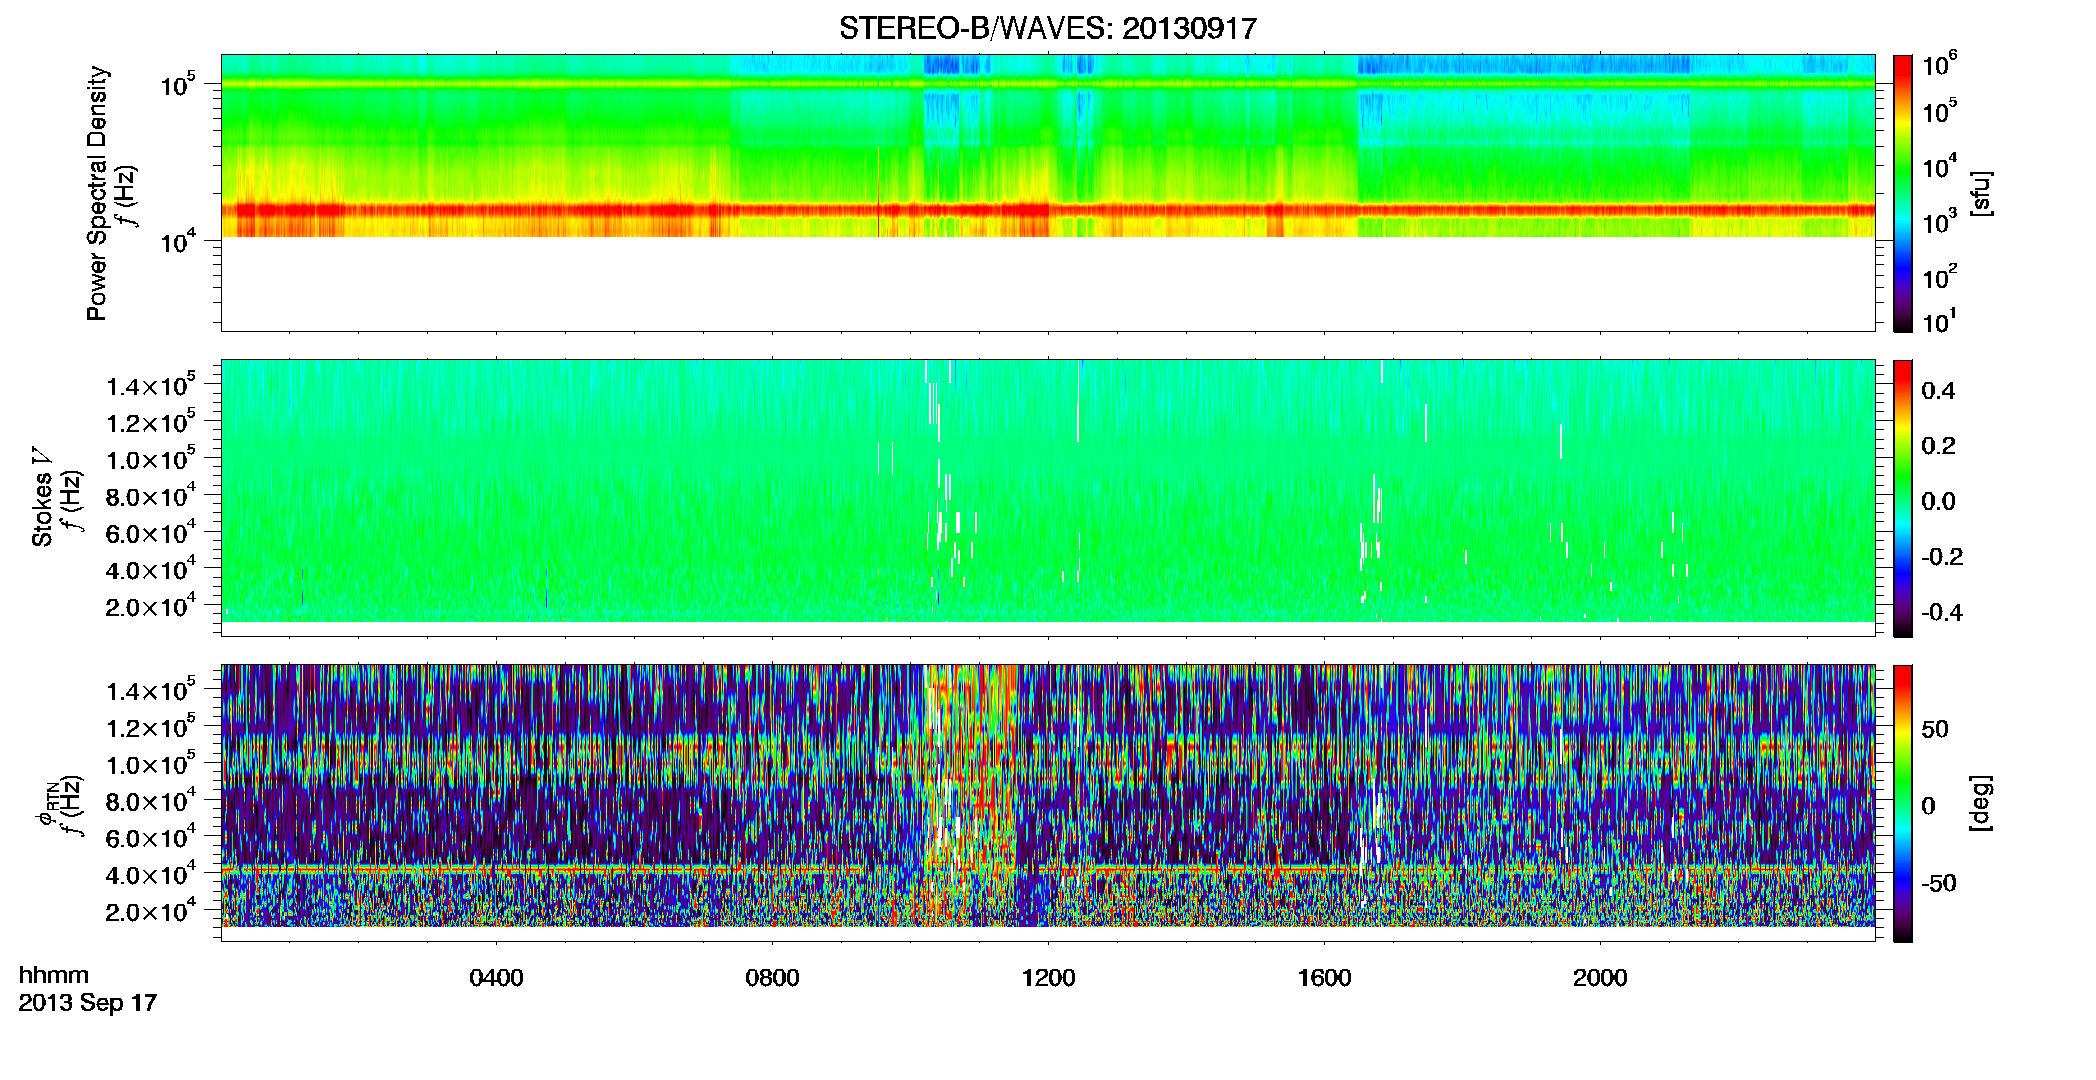Click the hhmm time format label
The image size is (2096, 1080).
tap(54, 975)
